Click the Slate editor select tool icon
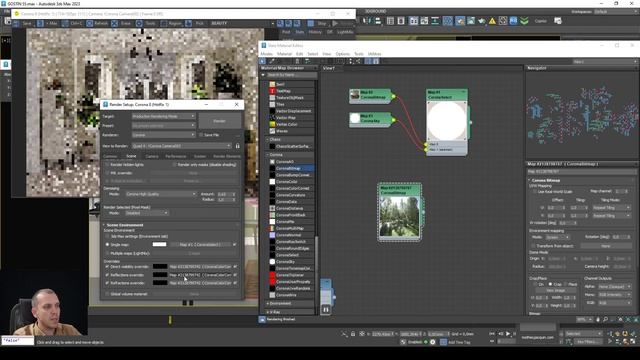640x360 pixels. [x=263, y=61]
